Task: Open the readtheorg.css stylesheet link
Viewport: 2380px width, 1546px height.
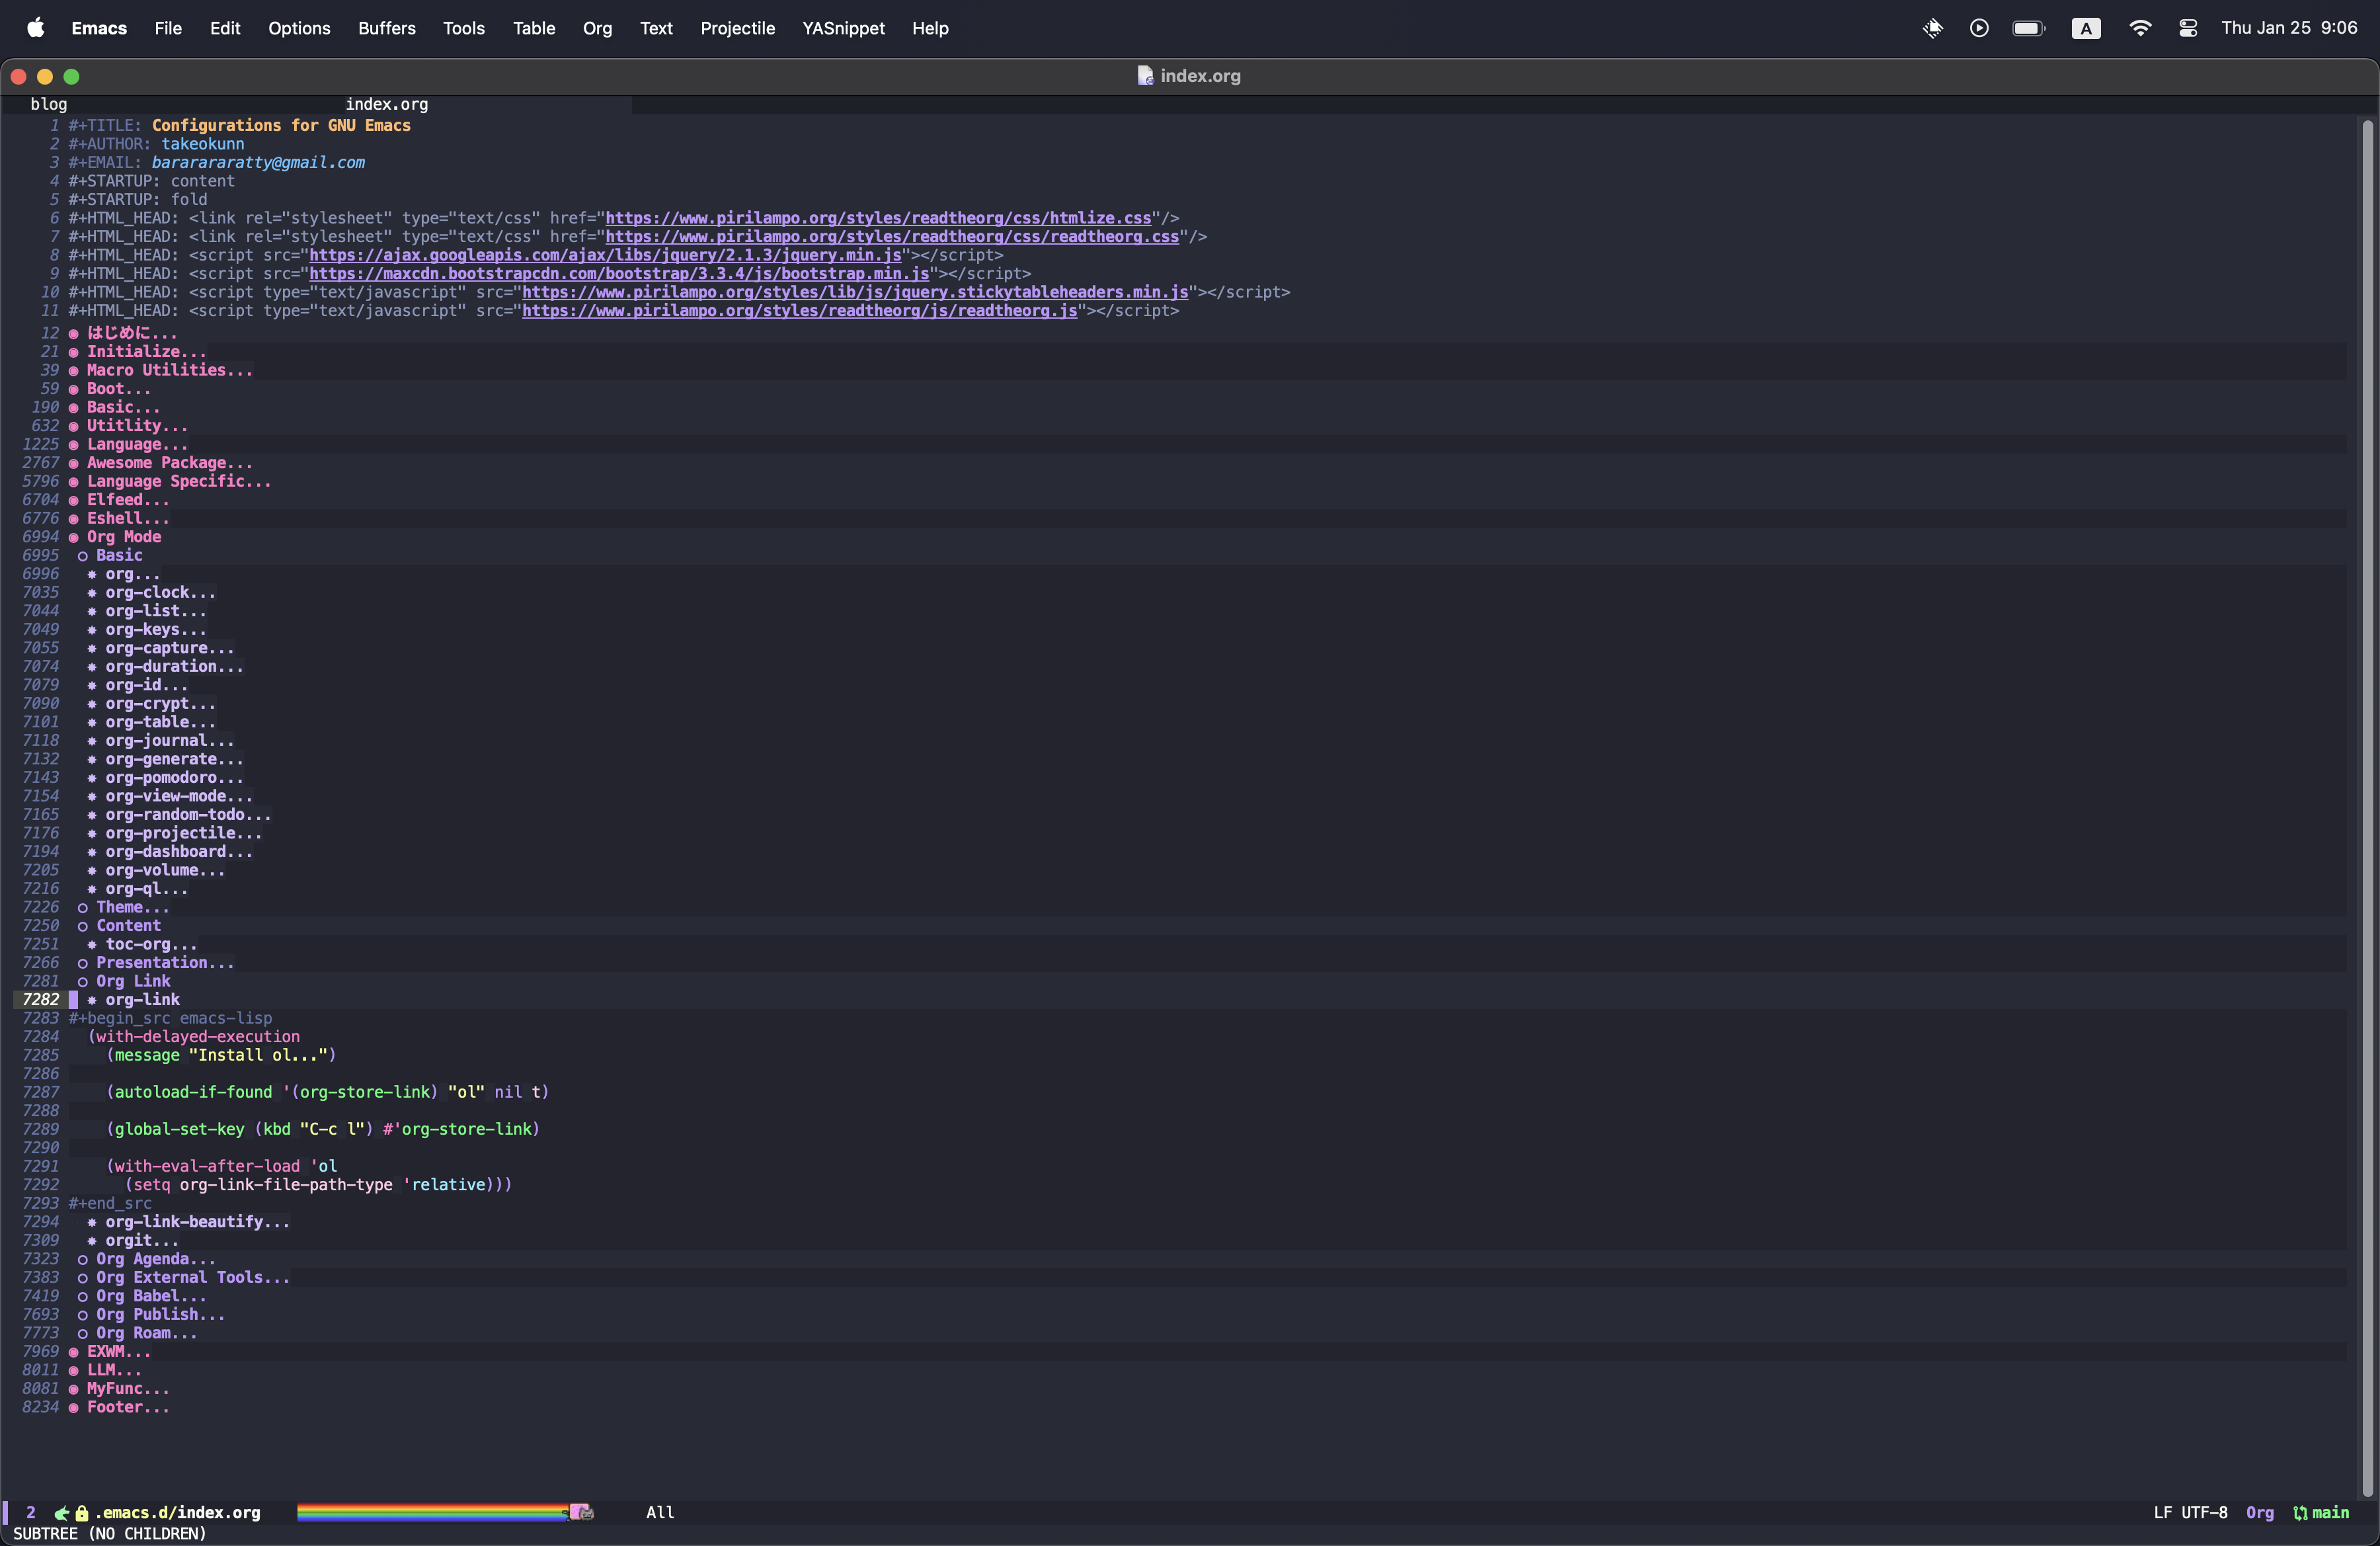Action: pyautogui.click(x=892, y=237)
